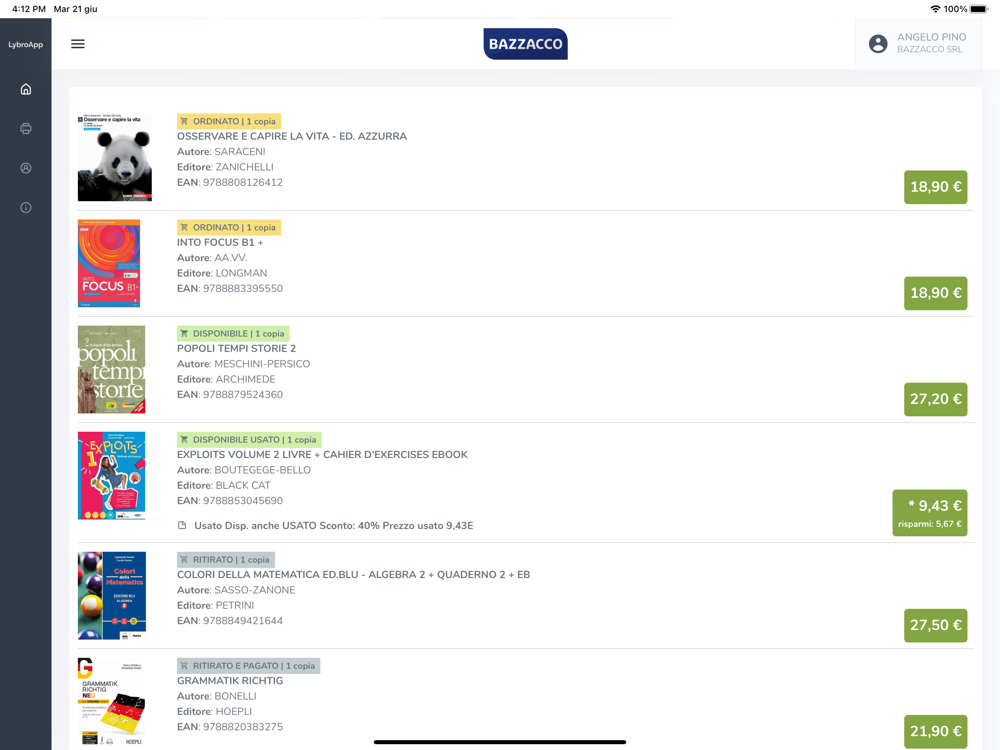Open the Colori della Matematica cover
The width and height of the screenshot is (1000, 750).
click(112, 596)
